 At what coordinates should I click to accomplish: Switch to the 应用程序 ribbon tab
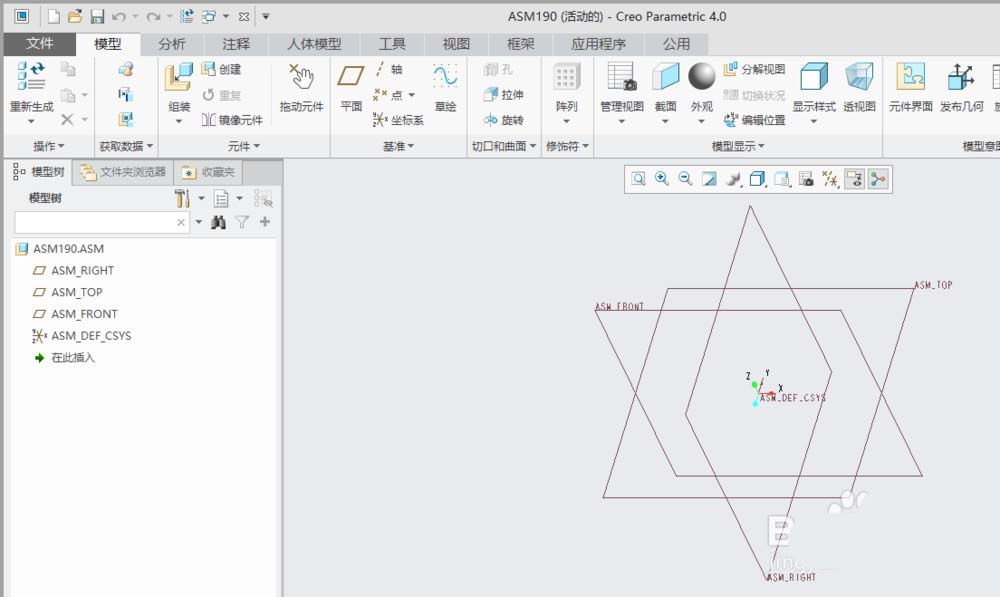(x=598, y=44)
